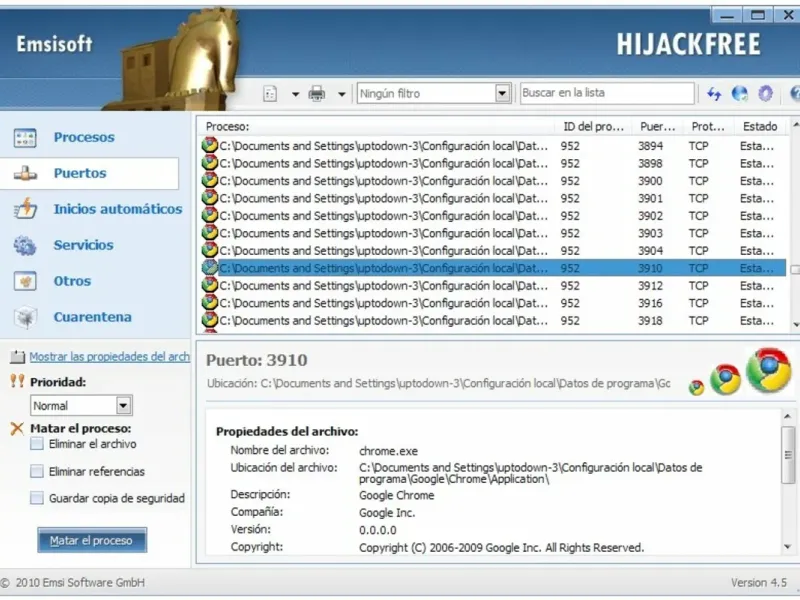The image size is (800, 600).
Task: Click the Matar el proceso button
Action: coord(92,540)
